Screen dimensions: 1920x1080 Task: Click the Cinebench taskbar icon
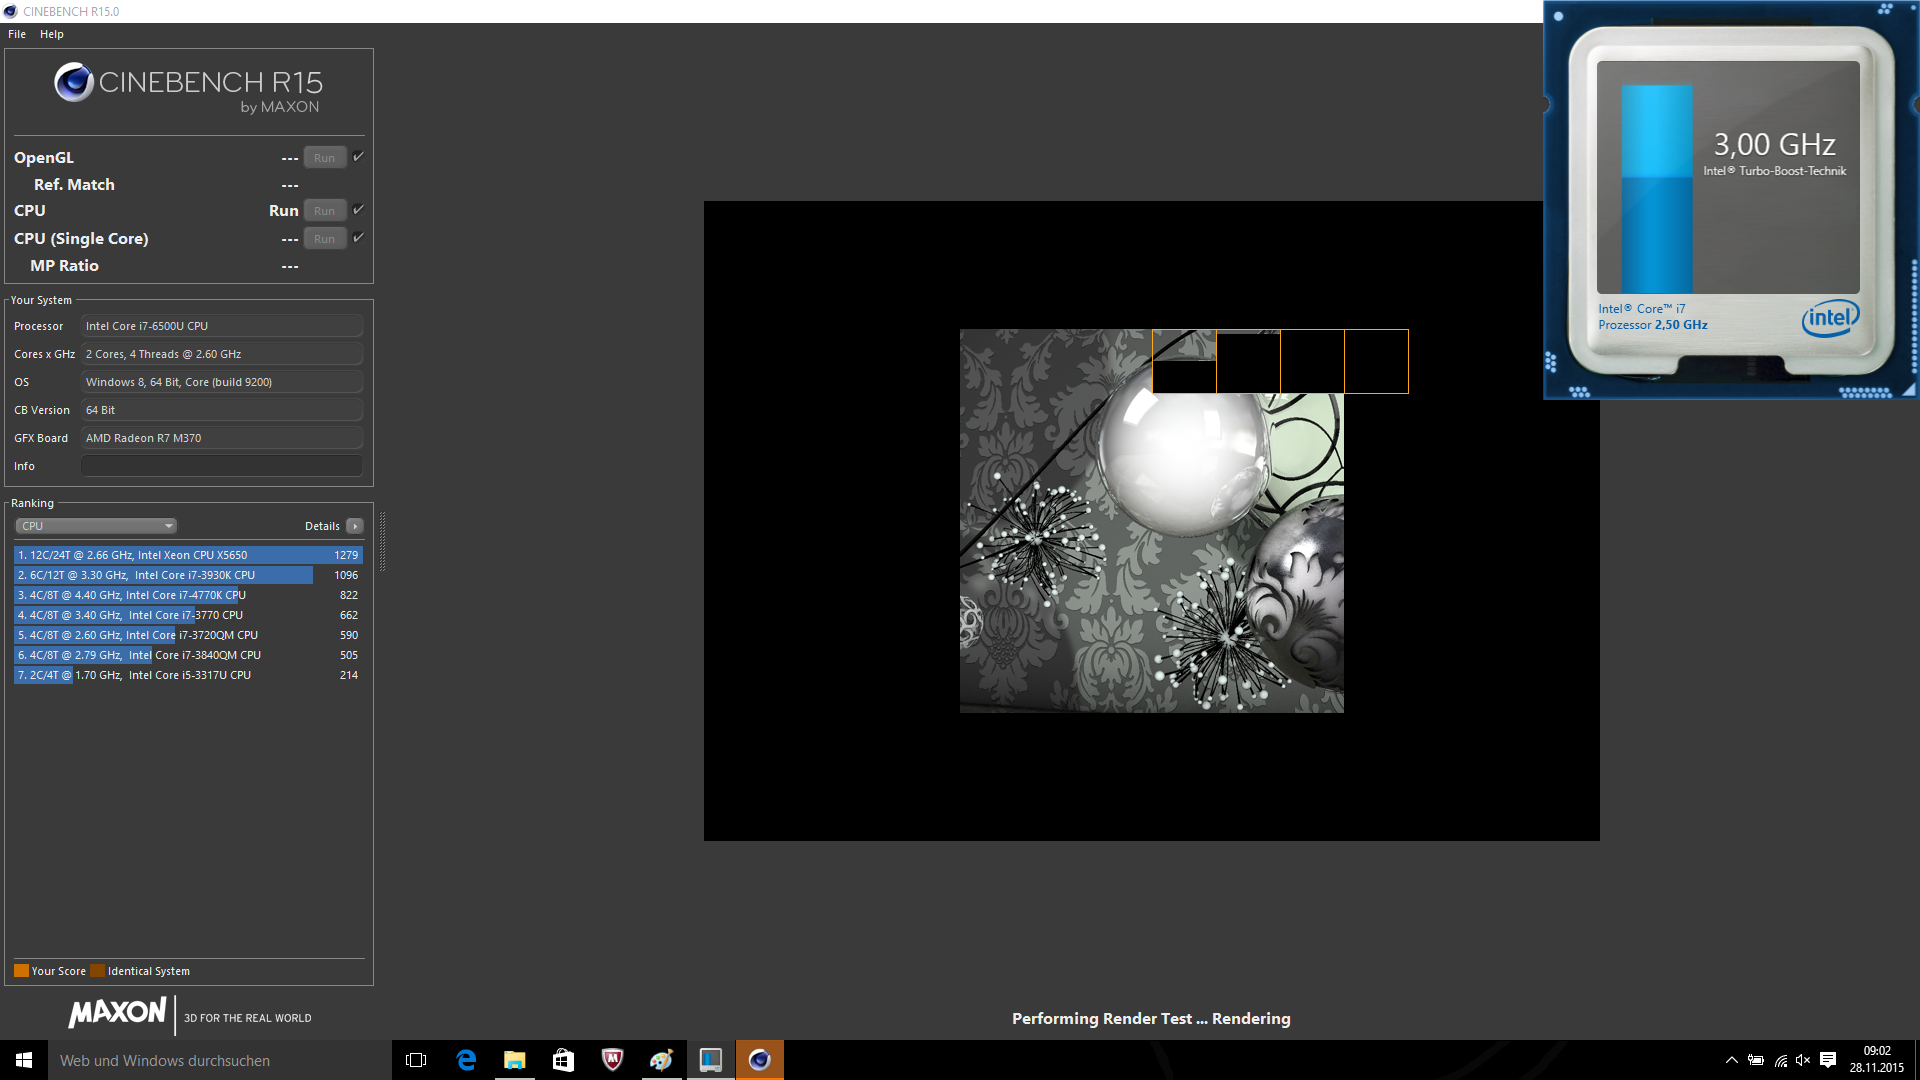(760, 1060)
